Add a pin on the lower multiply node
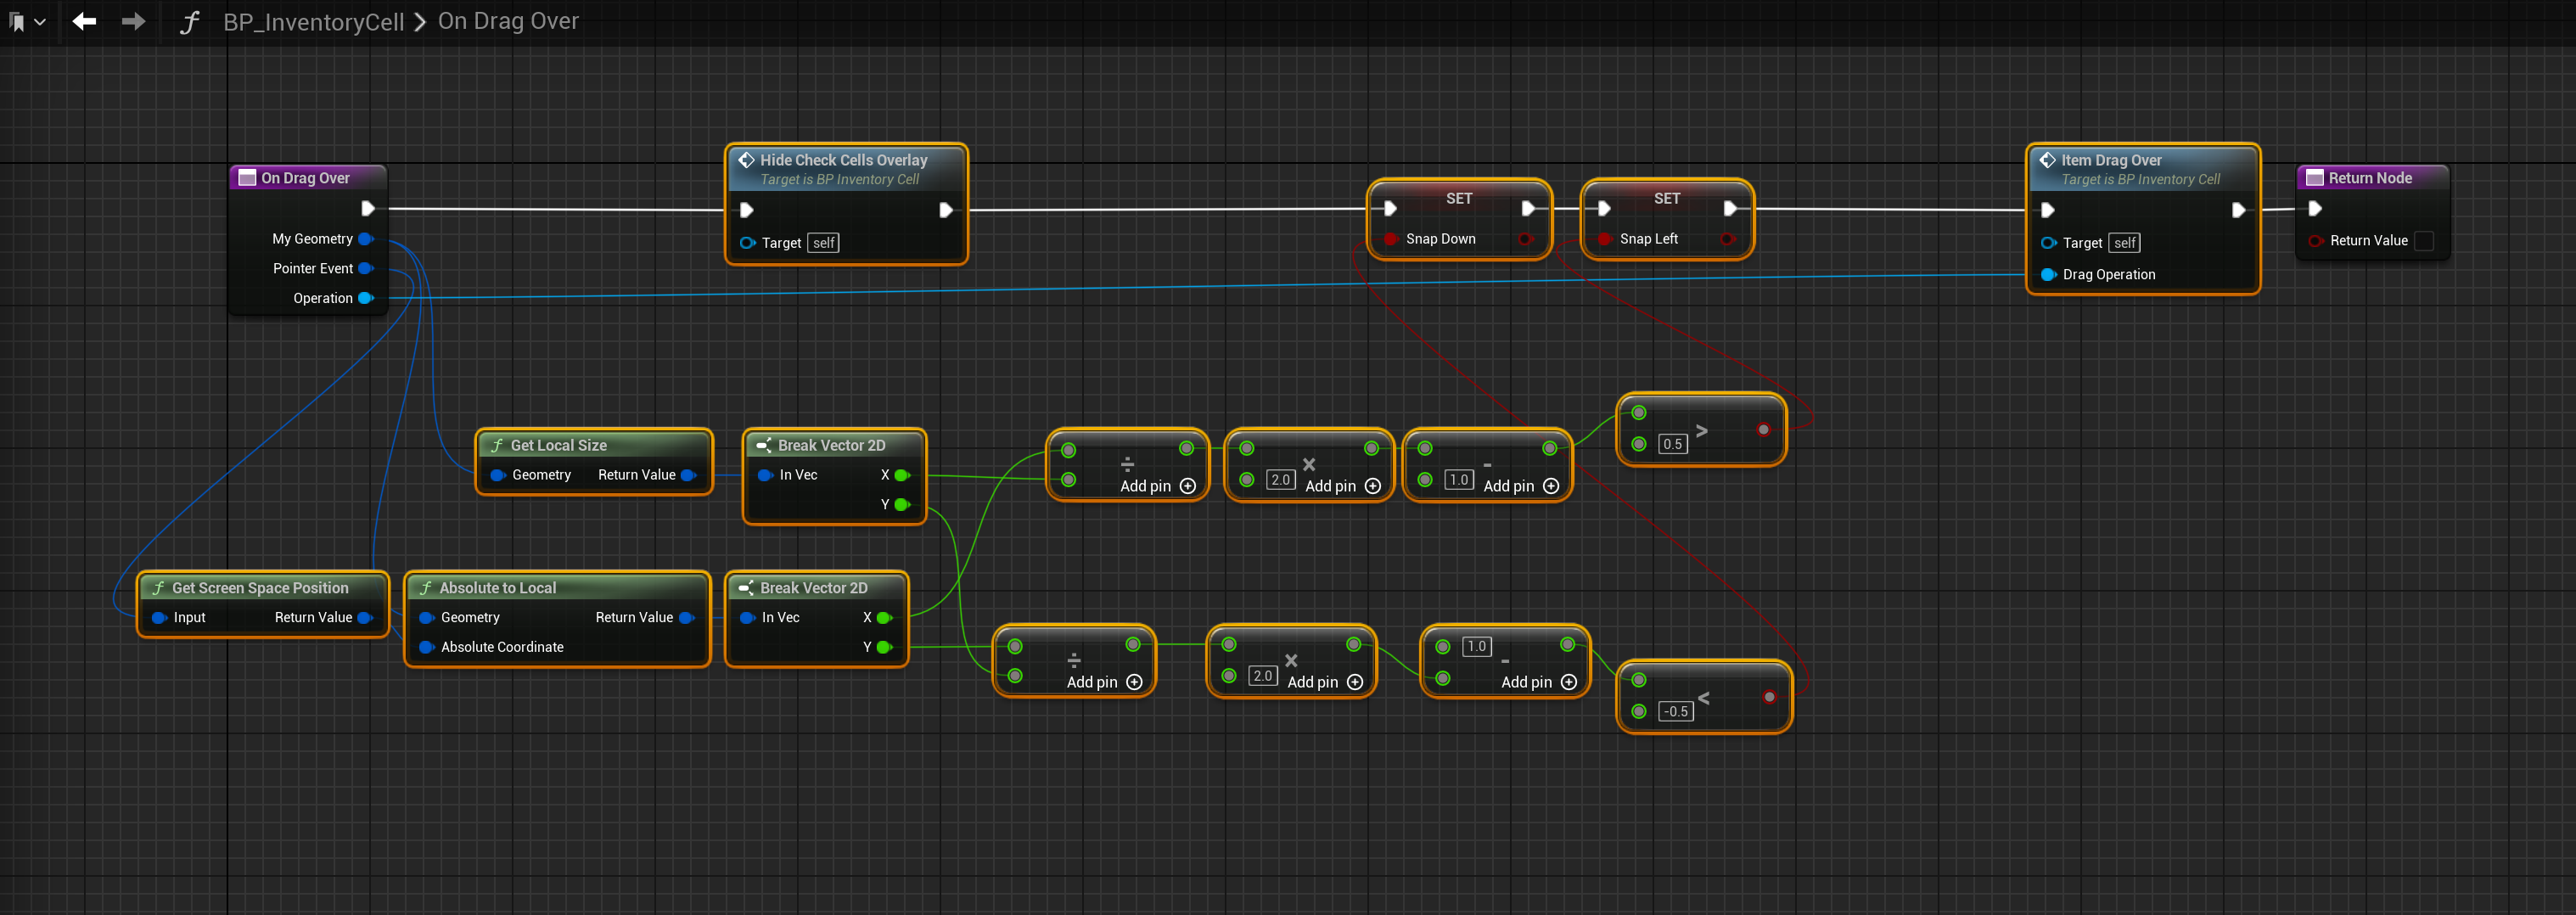Screen dimensions: 2576x915 click(x=1354, y=682)
